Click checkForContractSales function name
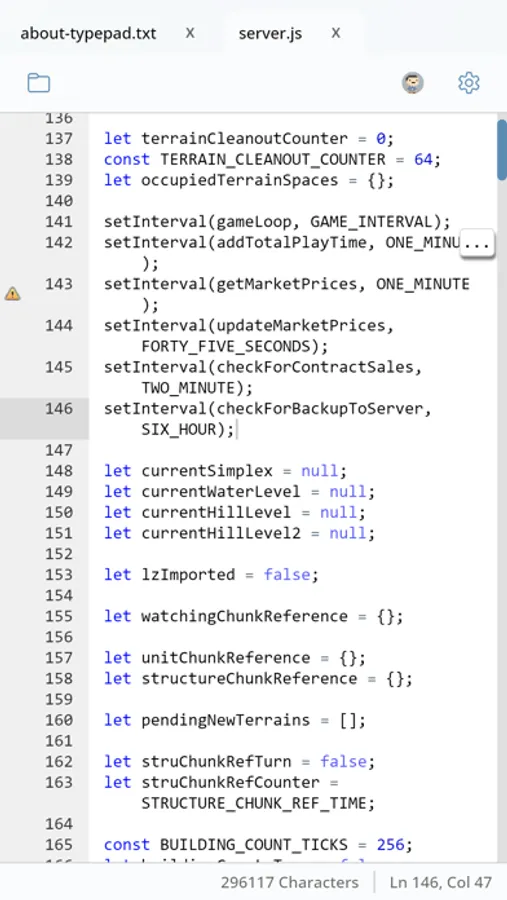 (315, 367)
